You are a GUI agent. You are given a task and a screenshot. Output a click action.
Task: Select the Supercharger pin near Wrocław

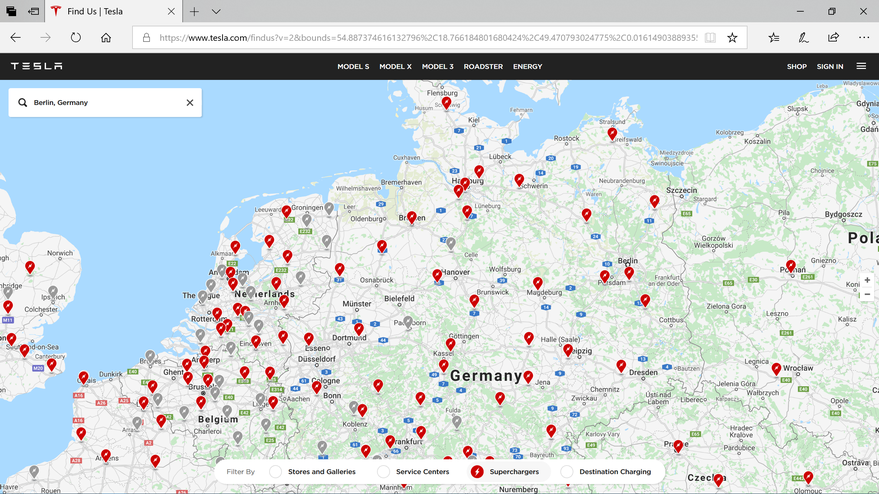(x=776, y=369)
